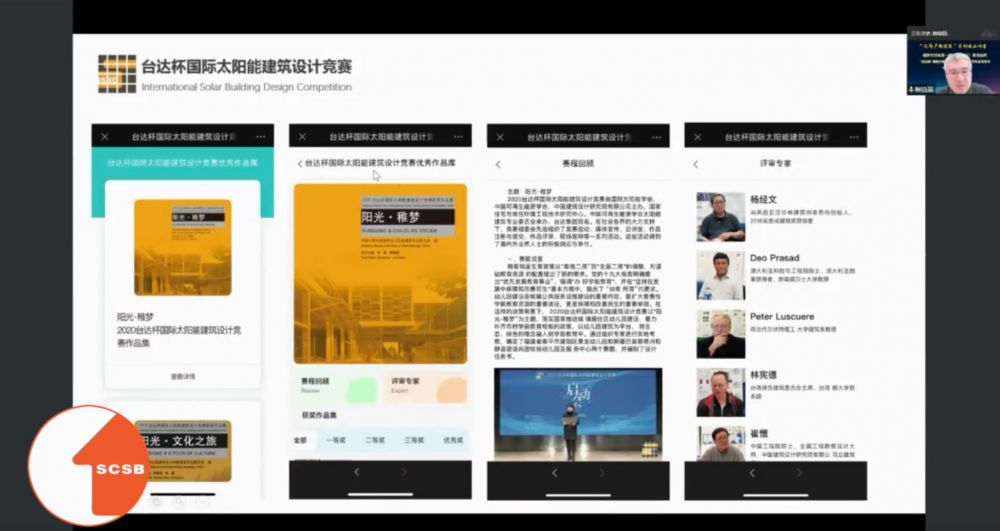Tap the bottom forward arrow on the 优秀作品库 screen
1000x531 pixels.
[404, 472]
